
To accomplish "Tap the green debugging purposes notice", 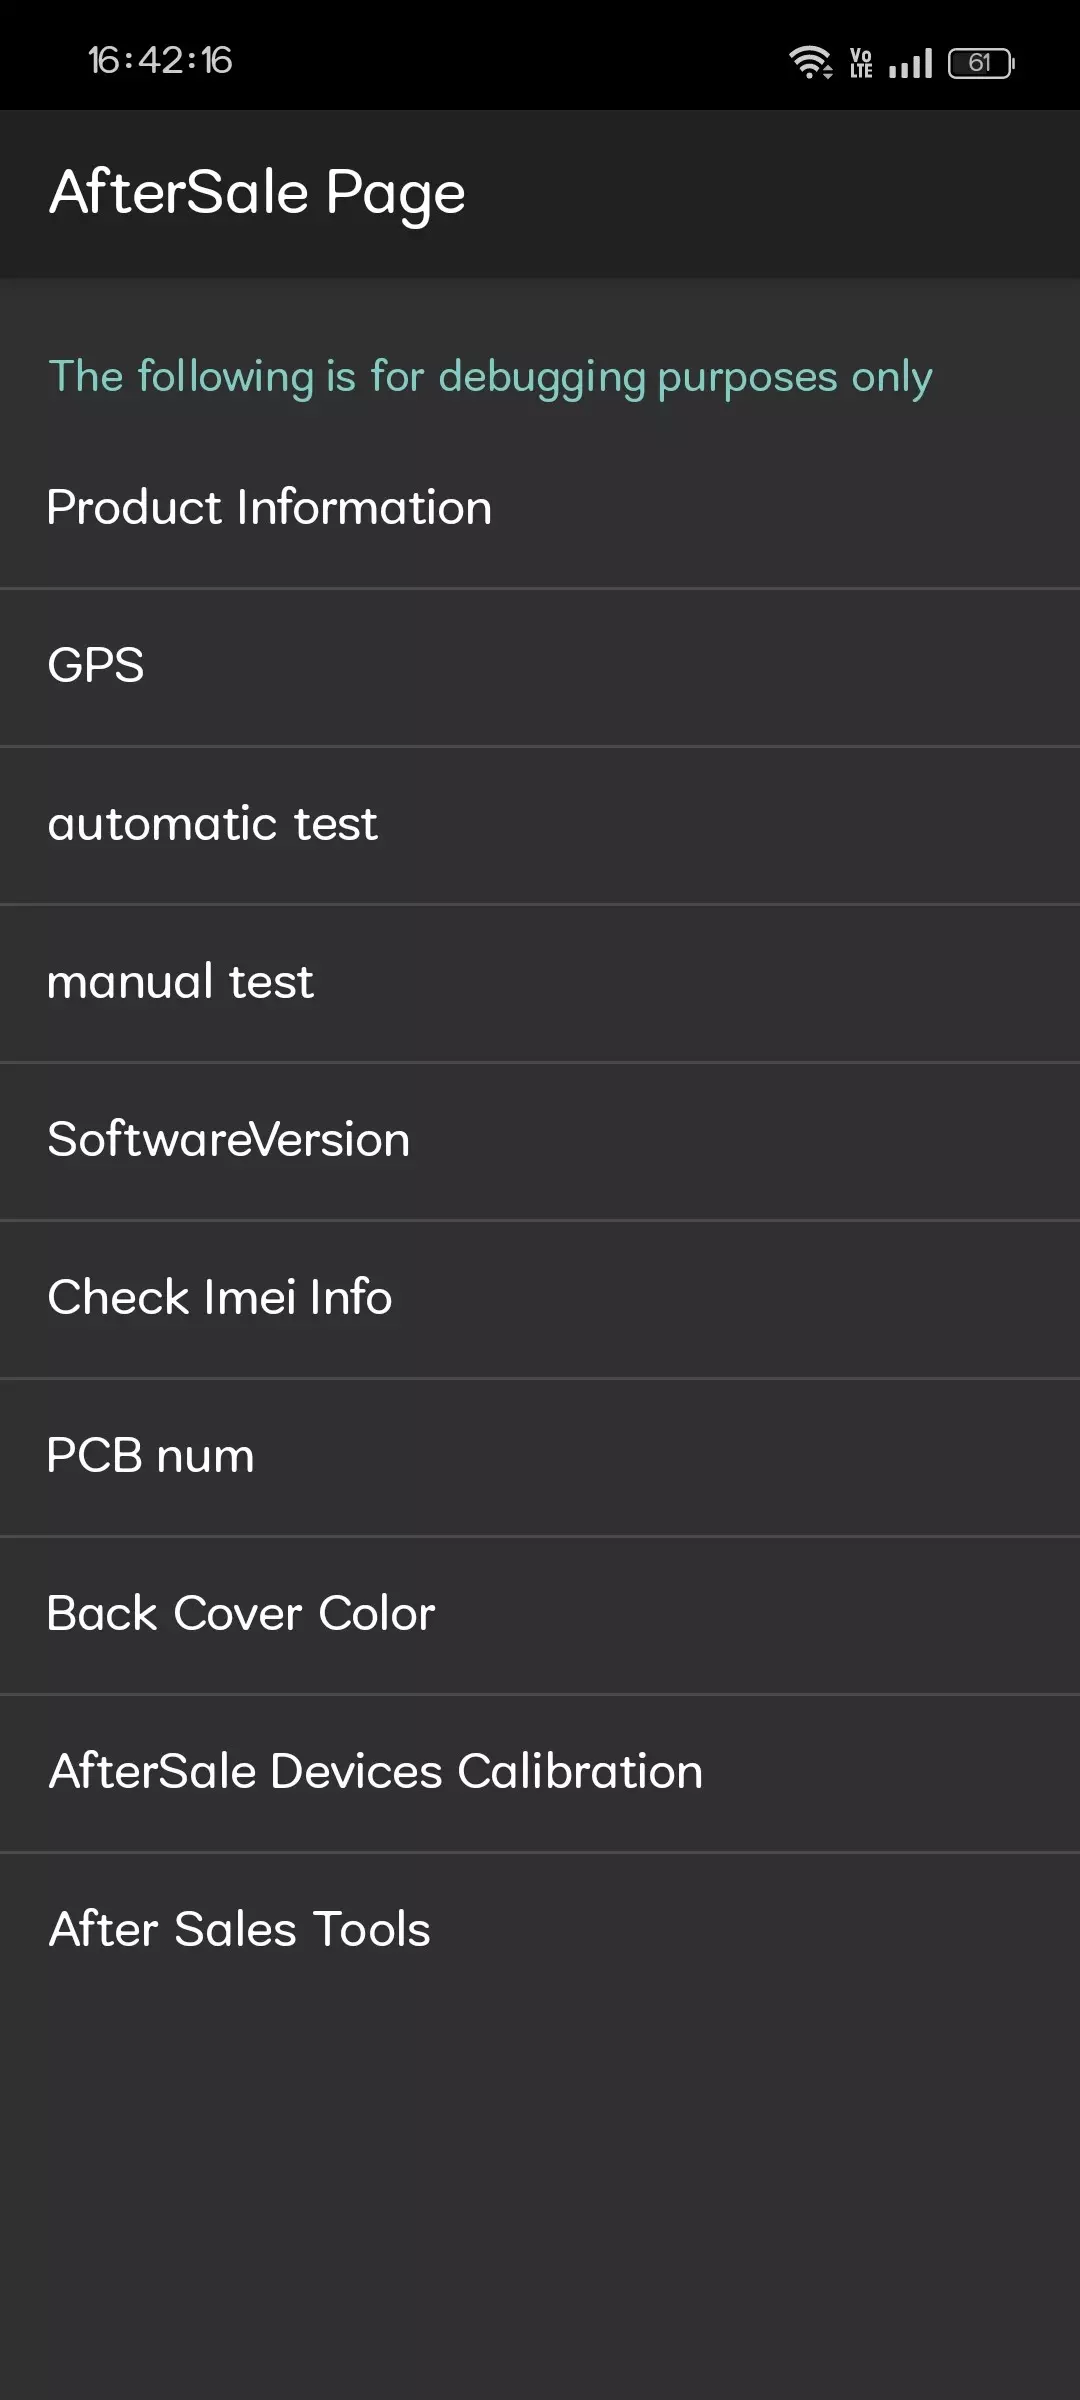I will (491, 377).
